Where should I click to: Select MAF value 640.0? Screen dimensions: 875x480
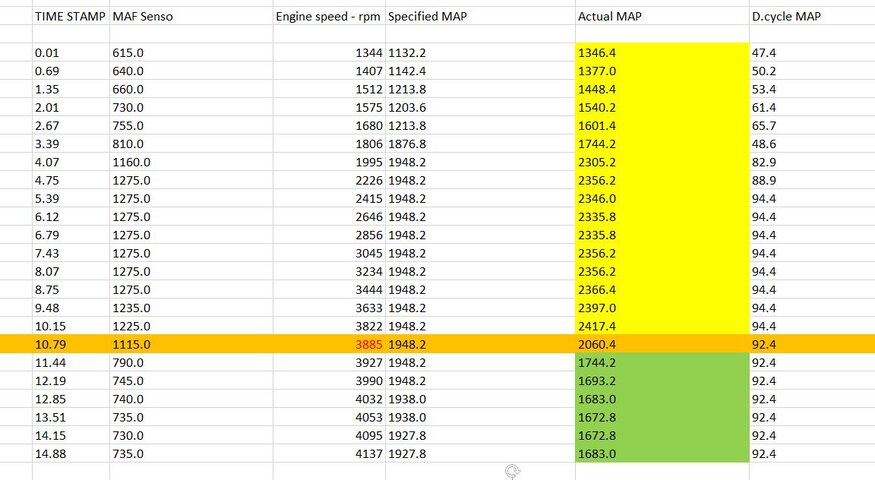191,71
